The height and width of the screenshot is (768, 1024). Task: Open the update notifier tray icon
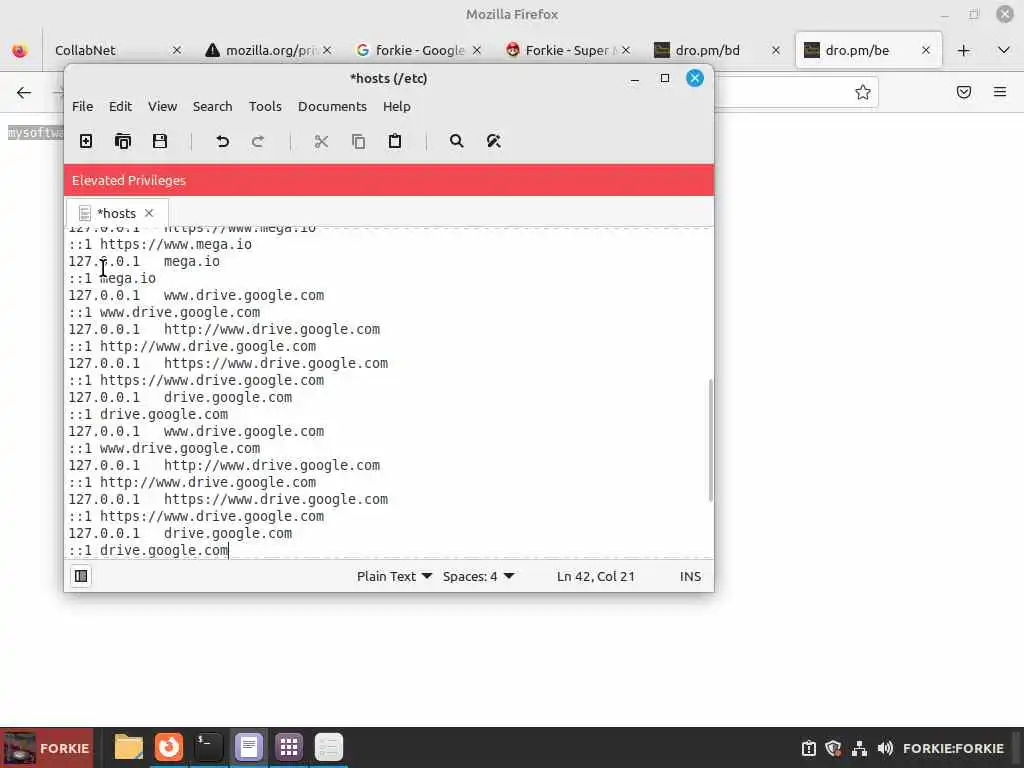tap(808, 748)
